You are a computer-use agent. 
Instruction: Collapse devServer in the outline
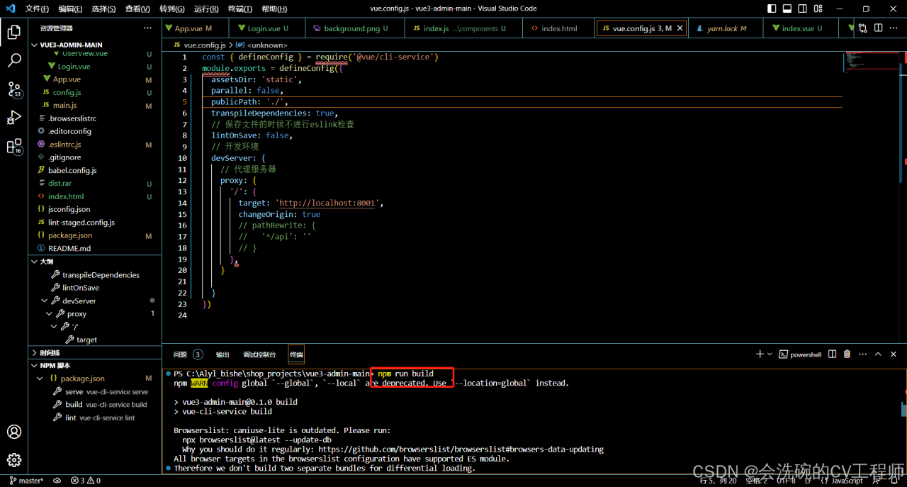pyautogui.click(x=45, y=301)
